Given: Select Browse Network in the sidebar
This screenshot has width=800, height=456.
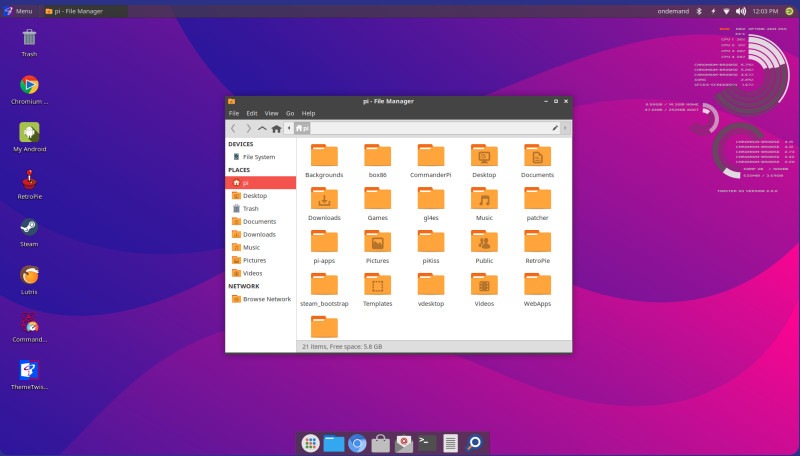Looking at the screenshot, I should click(265, 299).
